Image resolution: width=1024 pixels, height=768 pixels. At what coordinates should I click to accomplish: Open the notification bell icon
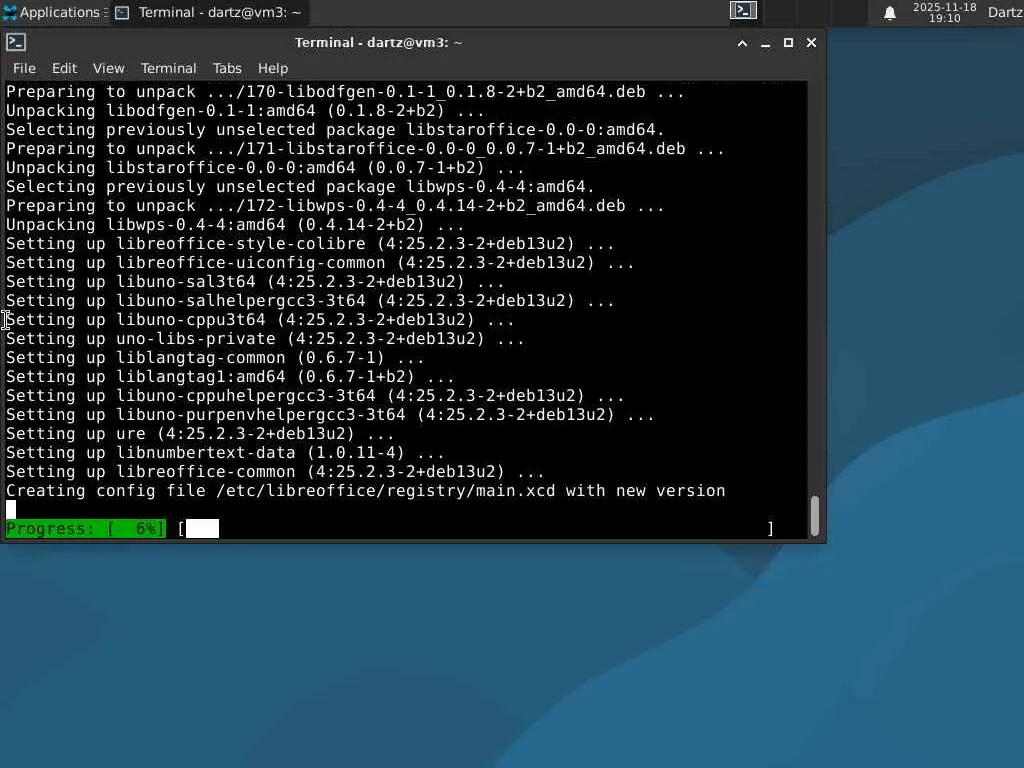coord(889,13)
